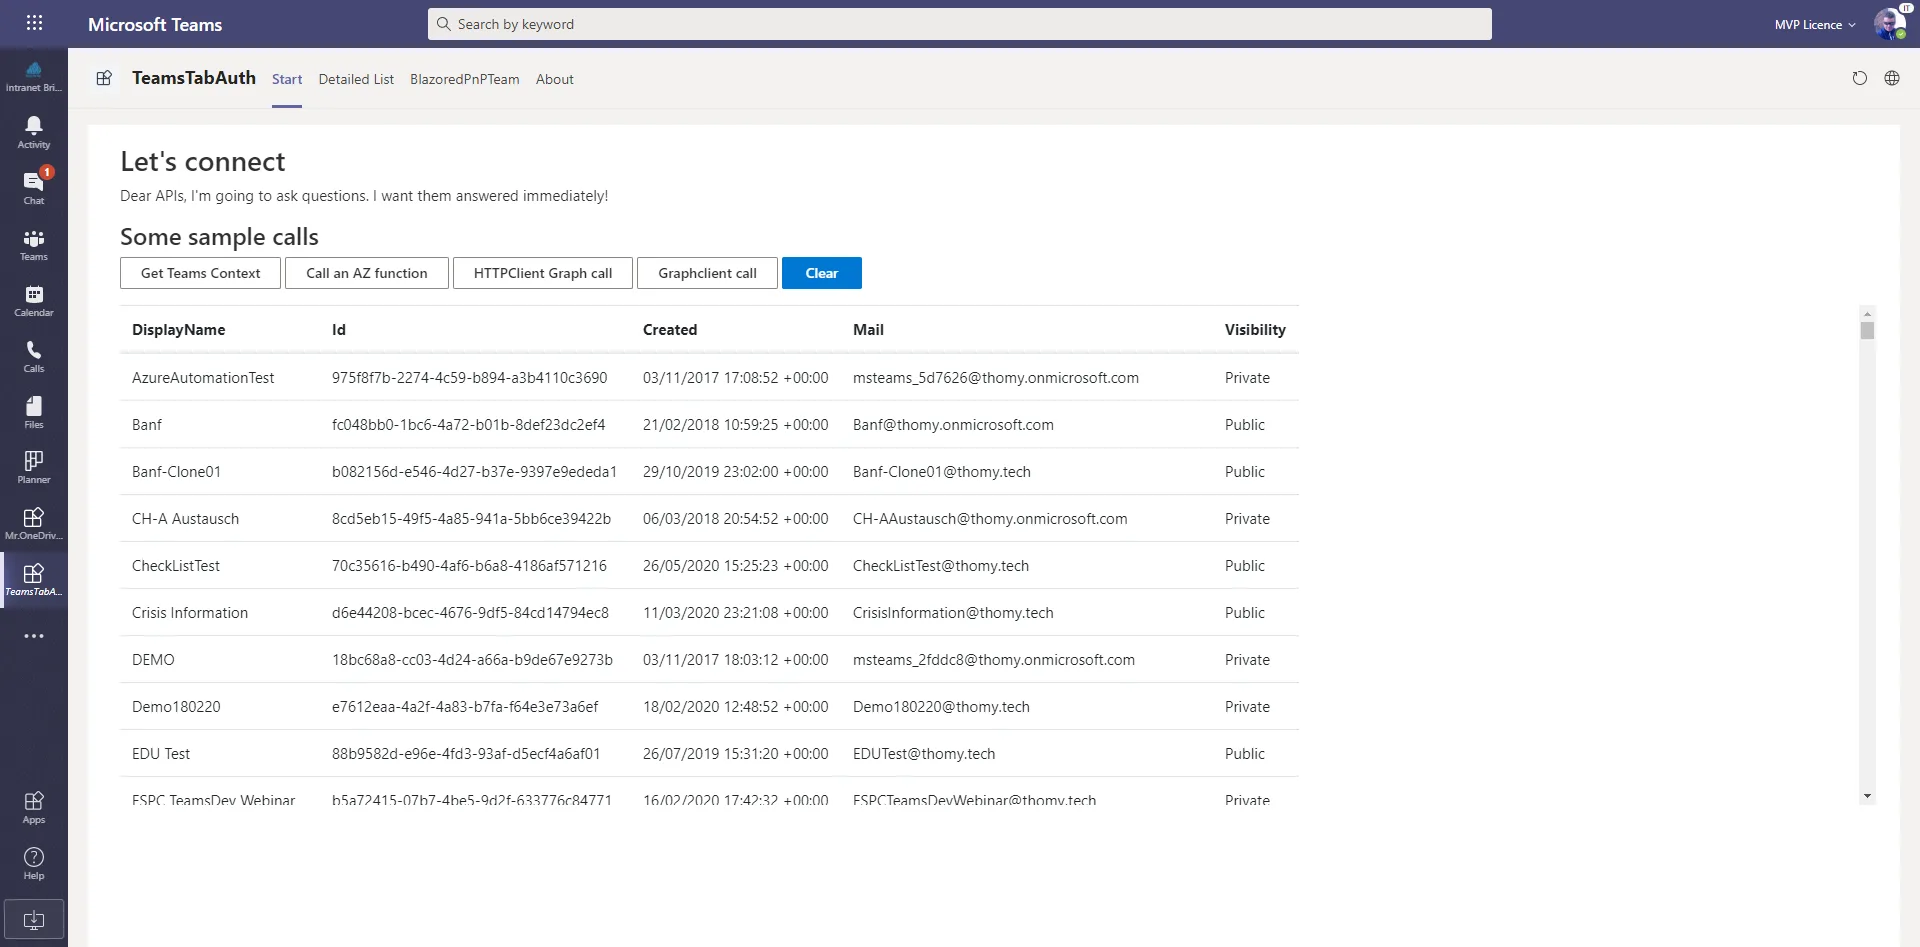Click the Get Teams Context button
Screen dimensions: 1920x947
point(199,273)
